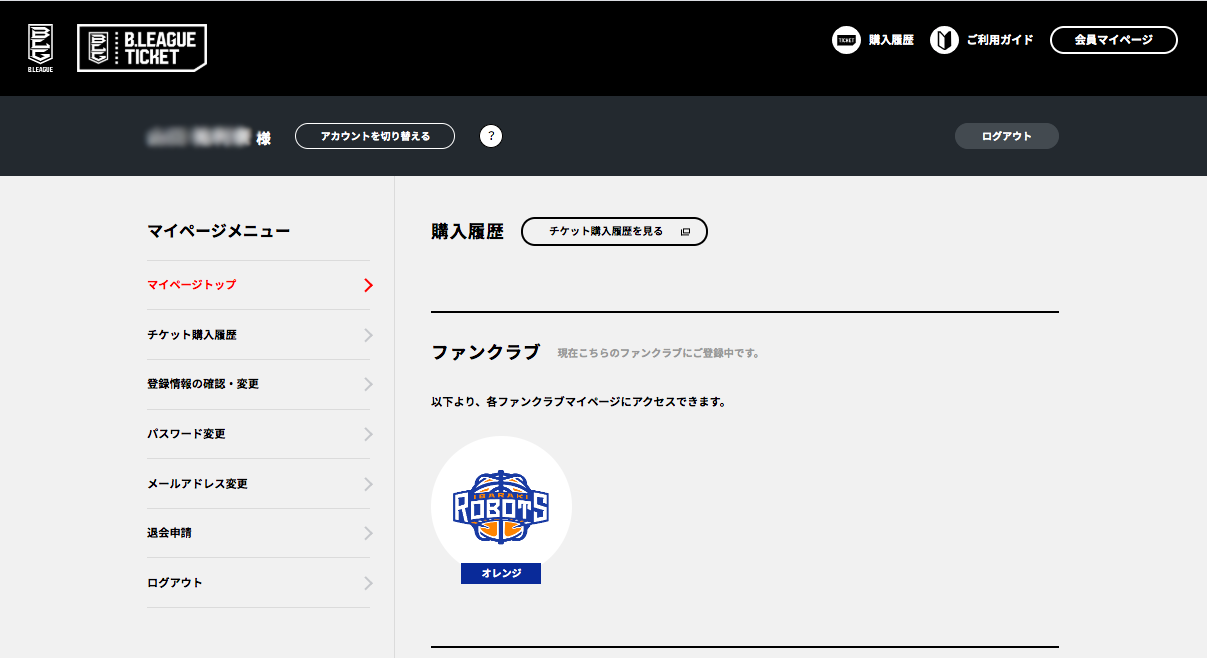Select マイページトップ in the sidebar menu
Screen dimensions: 1207x658
[x=258, y=285]
